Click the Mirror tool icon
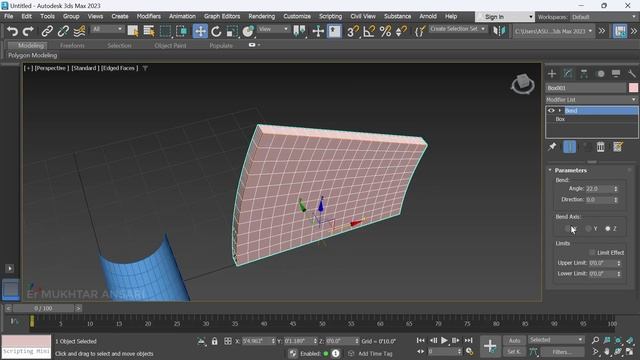640x360 pixels. 499,31
